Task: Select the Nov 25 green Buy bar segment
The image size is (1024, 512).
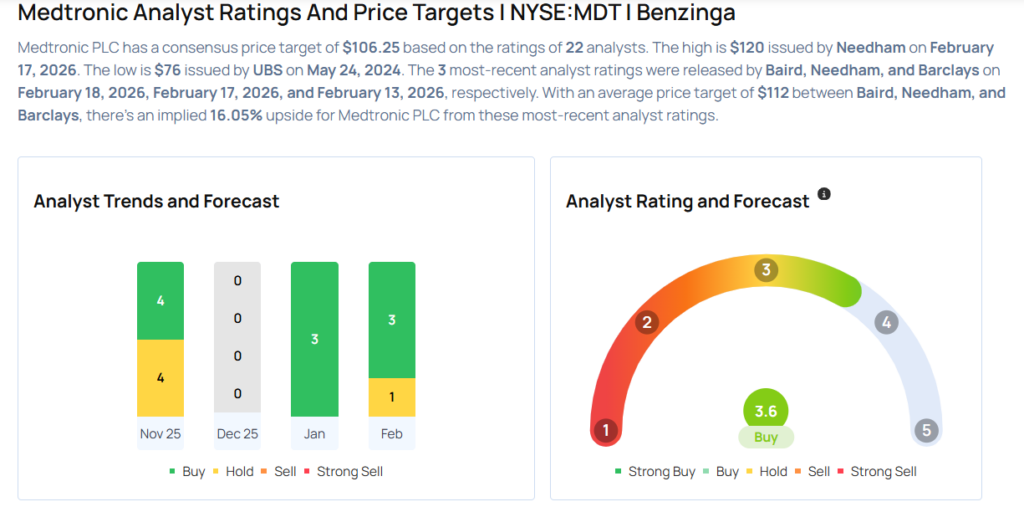Action: click(x=160, y=300)
